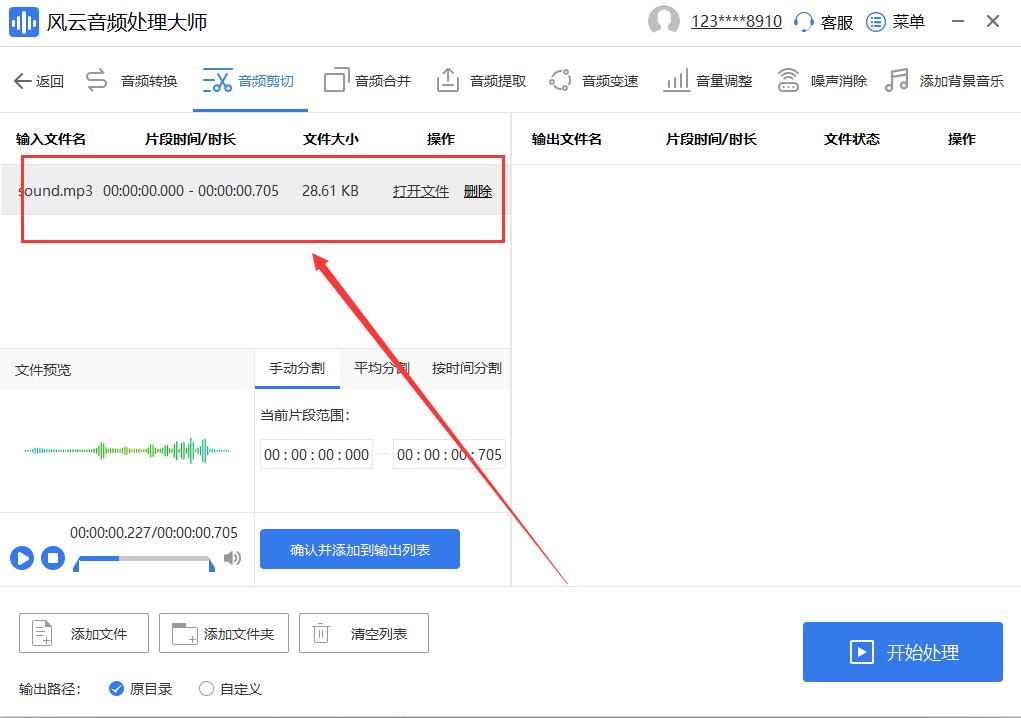Screen dimensions: 1021x718
Task: Click the logged-in account 123****8910
Action: point(736,21)
